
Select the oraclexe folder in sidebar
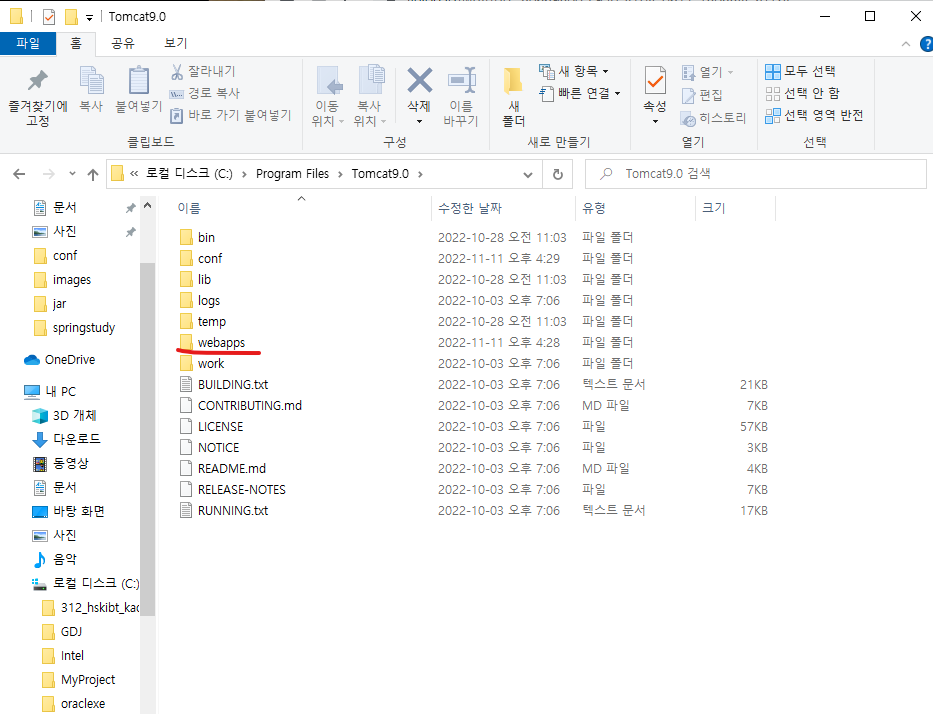point(83,704)
